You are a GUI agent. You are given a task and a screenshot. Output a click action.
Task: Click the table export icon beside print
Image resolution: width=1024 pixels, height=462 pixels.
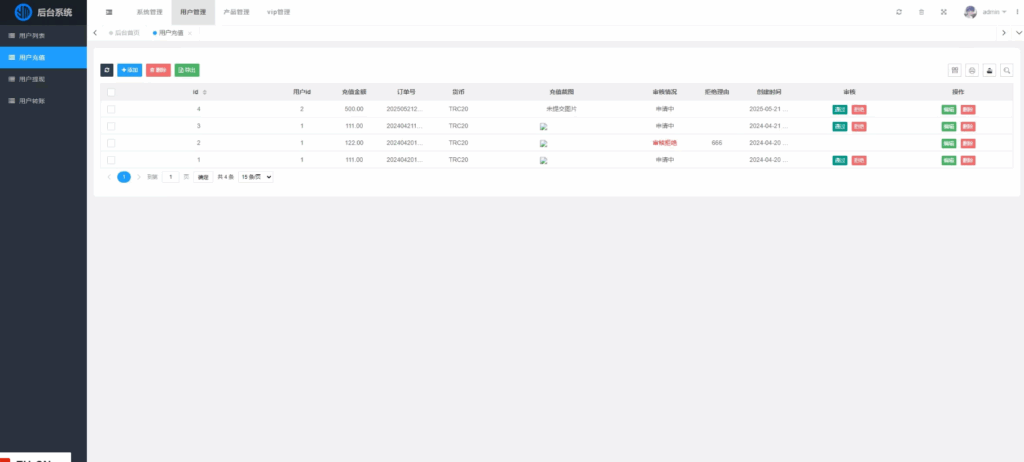(x=989, y=71)
